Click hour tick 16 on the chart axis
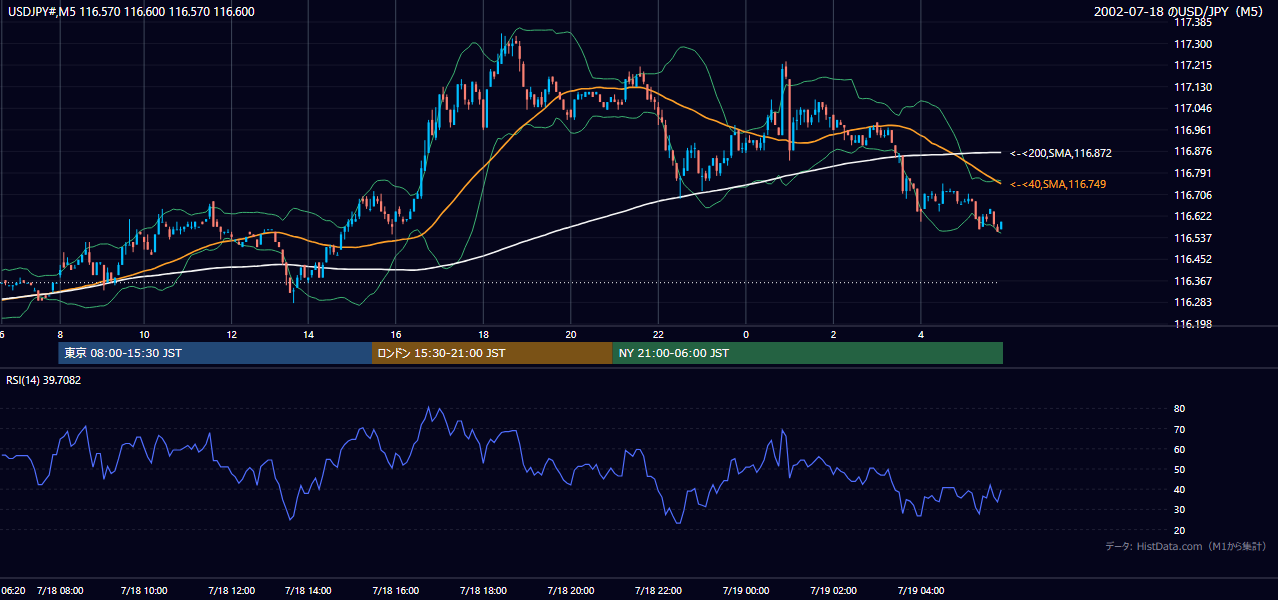The image size is (1278, 600). [x=396, y=334]
